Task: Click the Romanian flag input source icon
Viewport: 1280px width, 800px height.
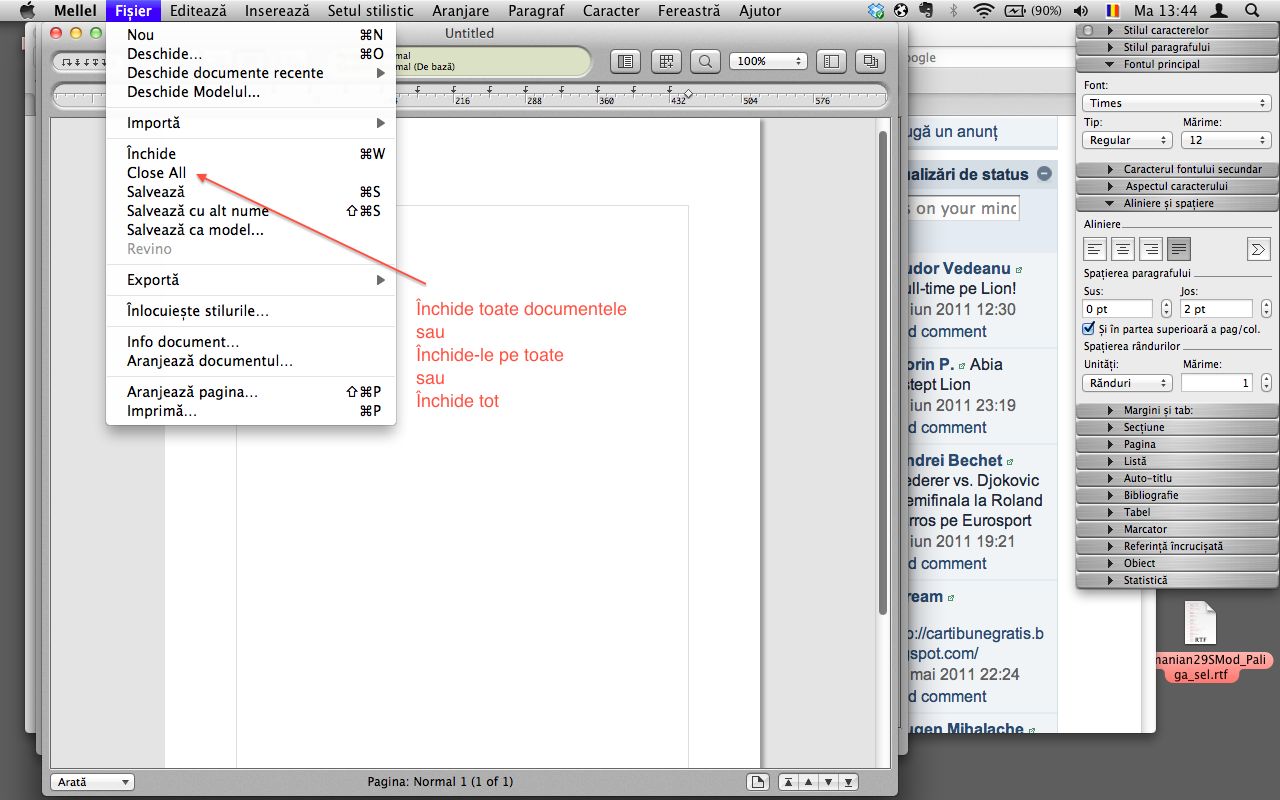Action: coord(1113,11)
